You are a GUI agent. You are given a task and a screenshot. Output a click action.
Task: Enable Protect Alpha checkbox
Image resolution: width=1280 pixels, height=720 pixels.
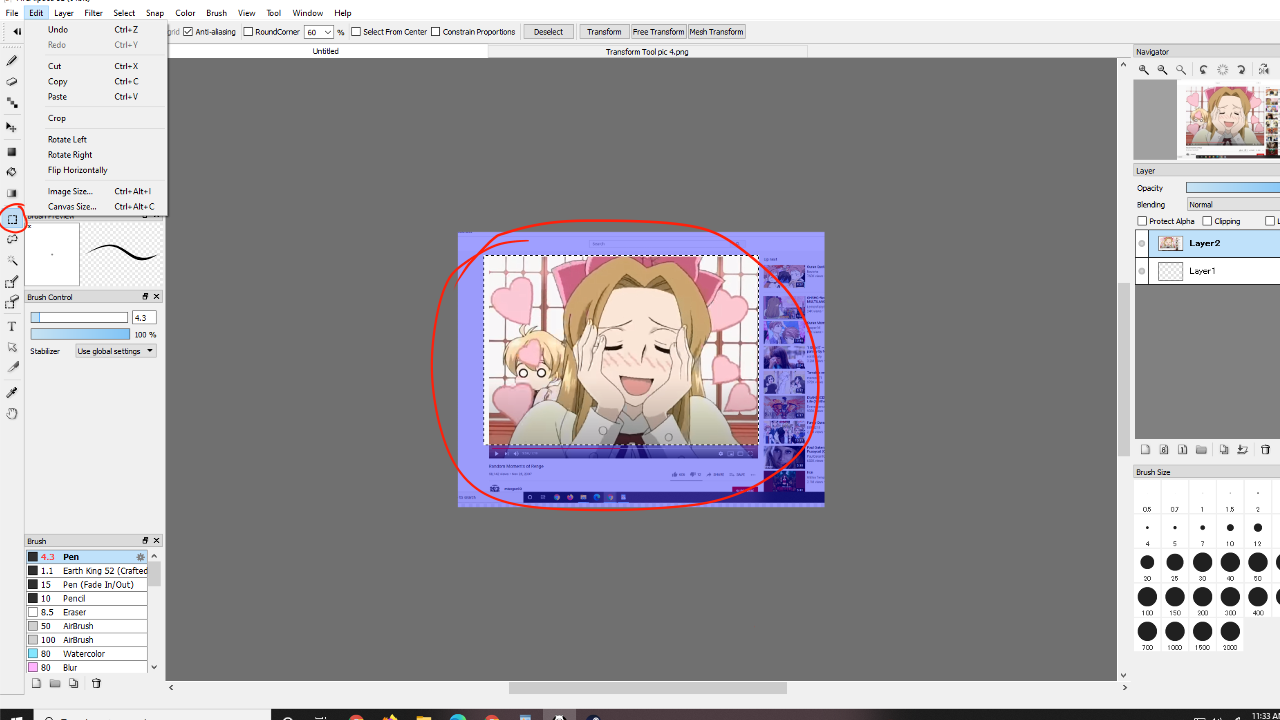point(1142,221)
